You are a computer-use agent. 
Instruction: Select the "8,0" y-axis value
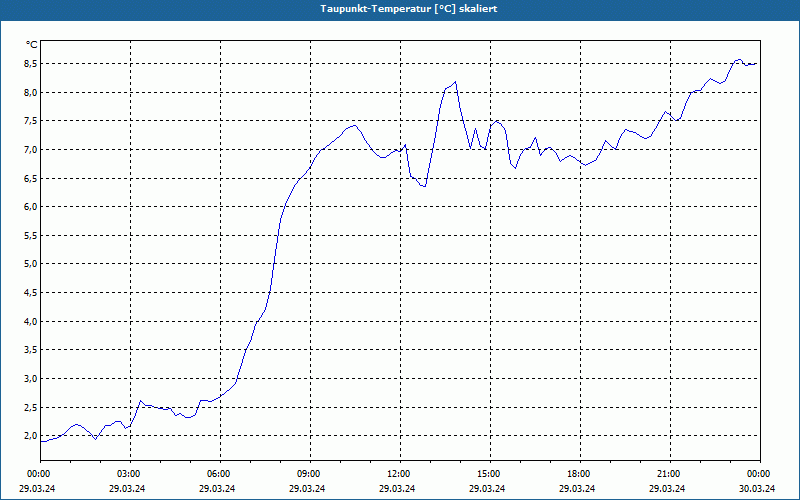coord(31,92)
